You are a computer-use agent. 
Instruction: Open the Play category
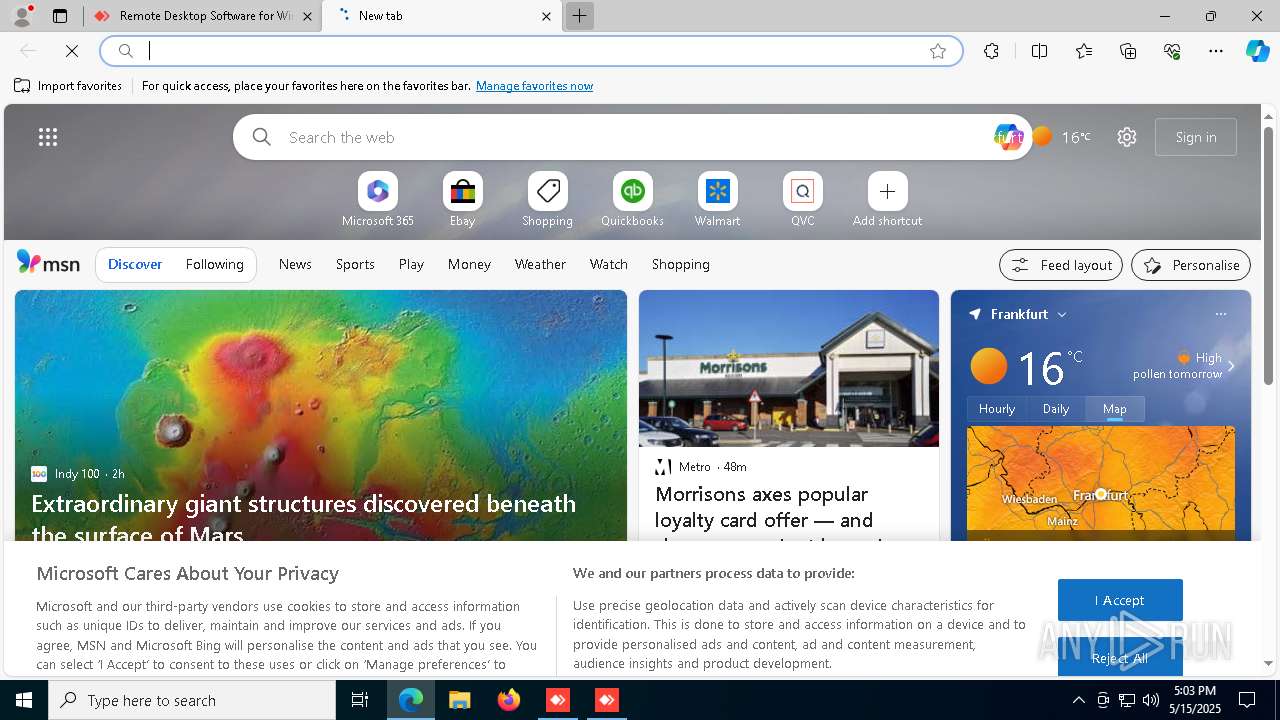click(411, 264)
